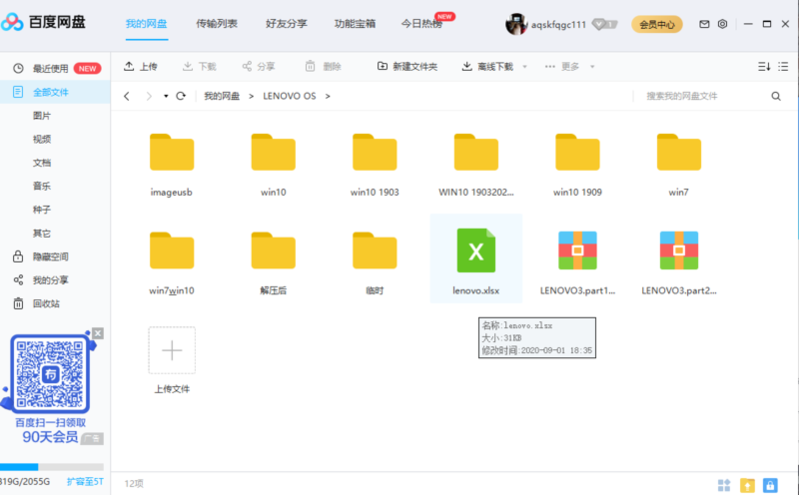Open navigation history dropdown arrow
Viewport: 799px width, 495px height.
point(166,96)
